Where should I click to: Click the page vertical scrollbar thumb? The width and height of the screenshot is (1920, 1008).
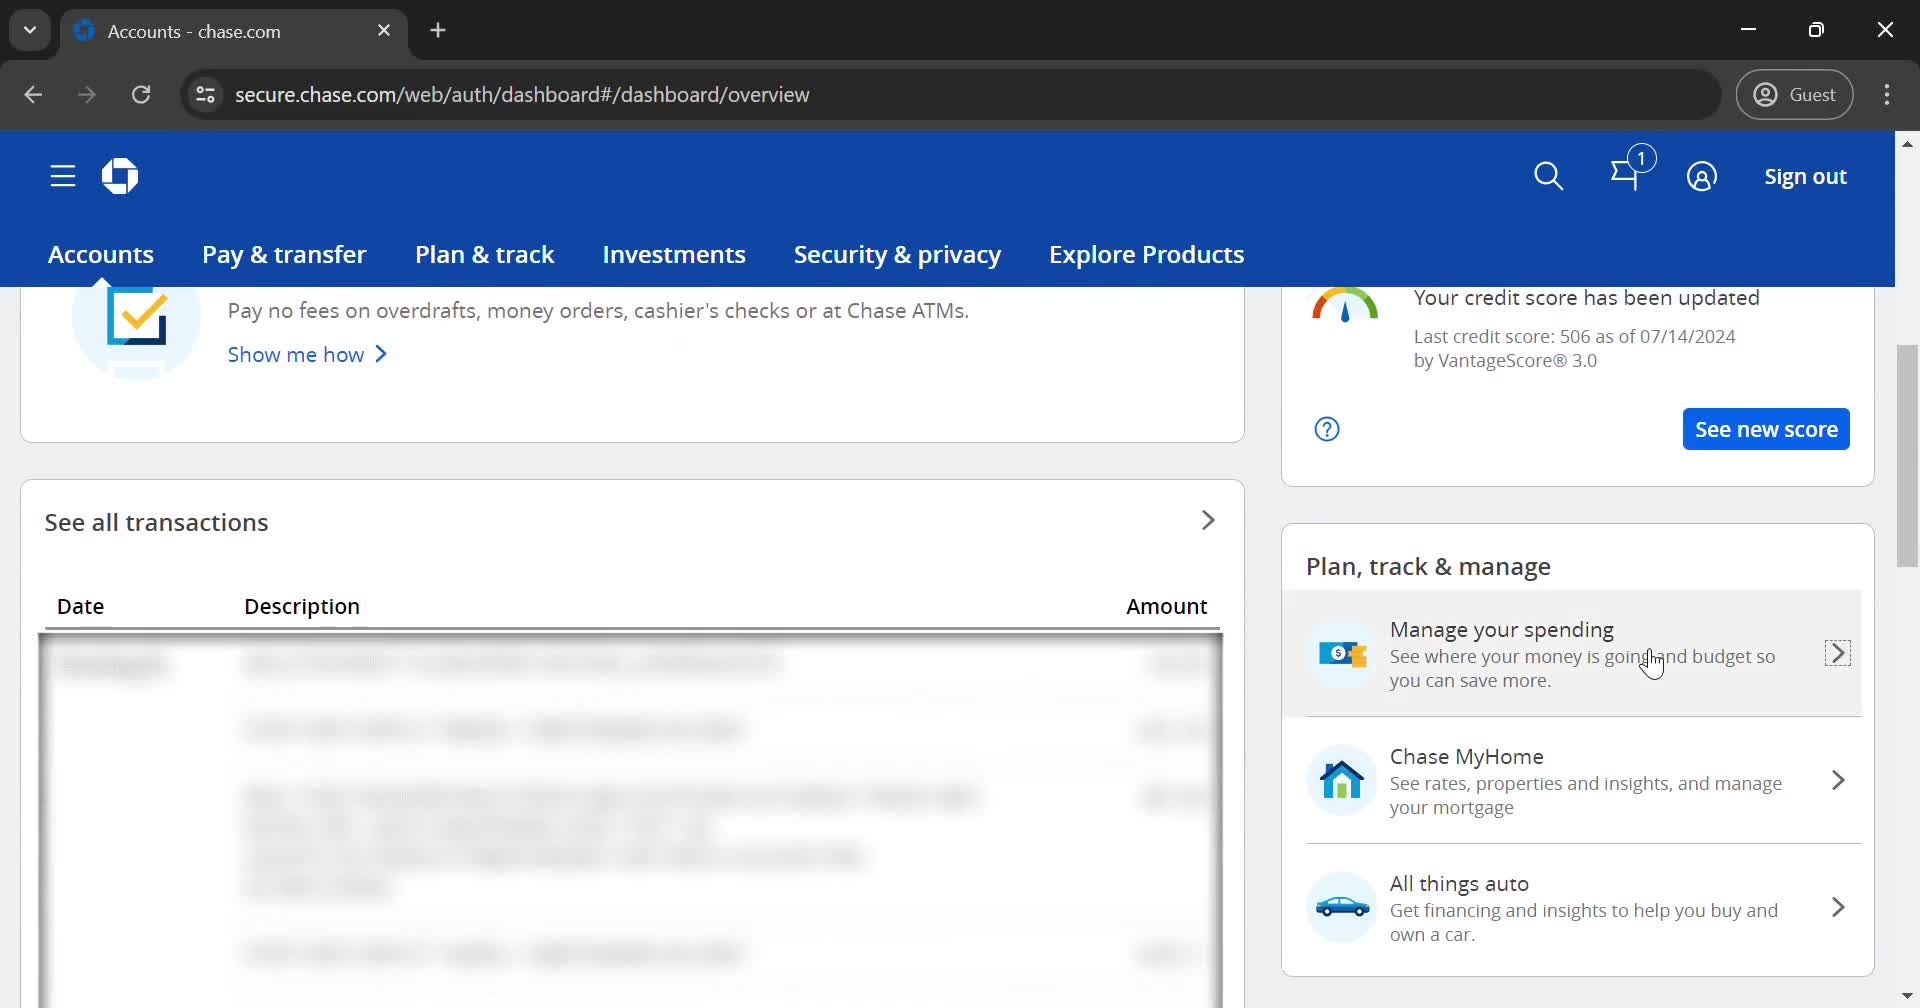tap(1907, 455)
